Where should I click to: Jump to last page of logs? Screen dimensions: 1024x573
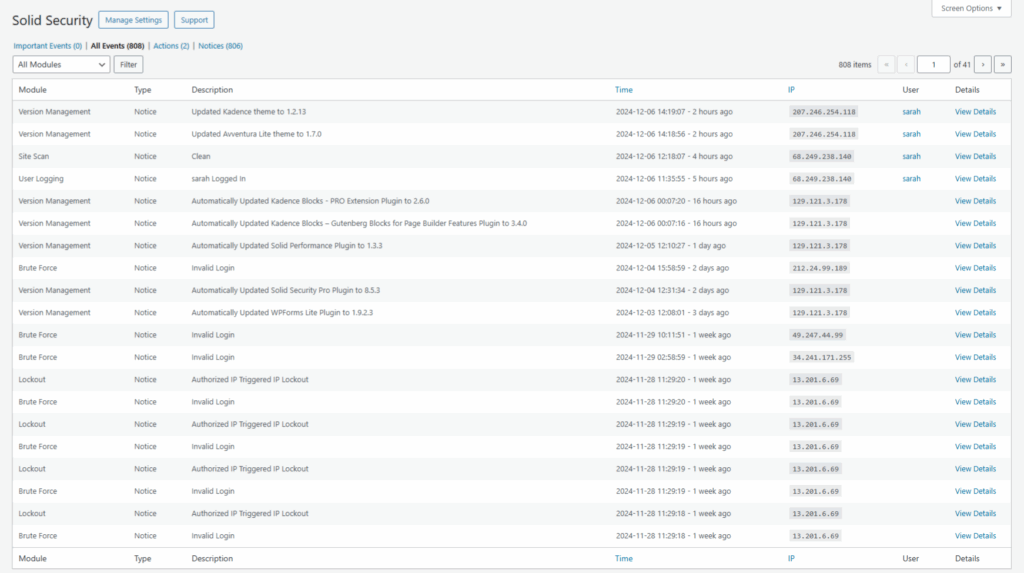(1002, 64)
